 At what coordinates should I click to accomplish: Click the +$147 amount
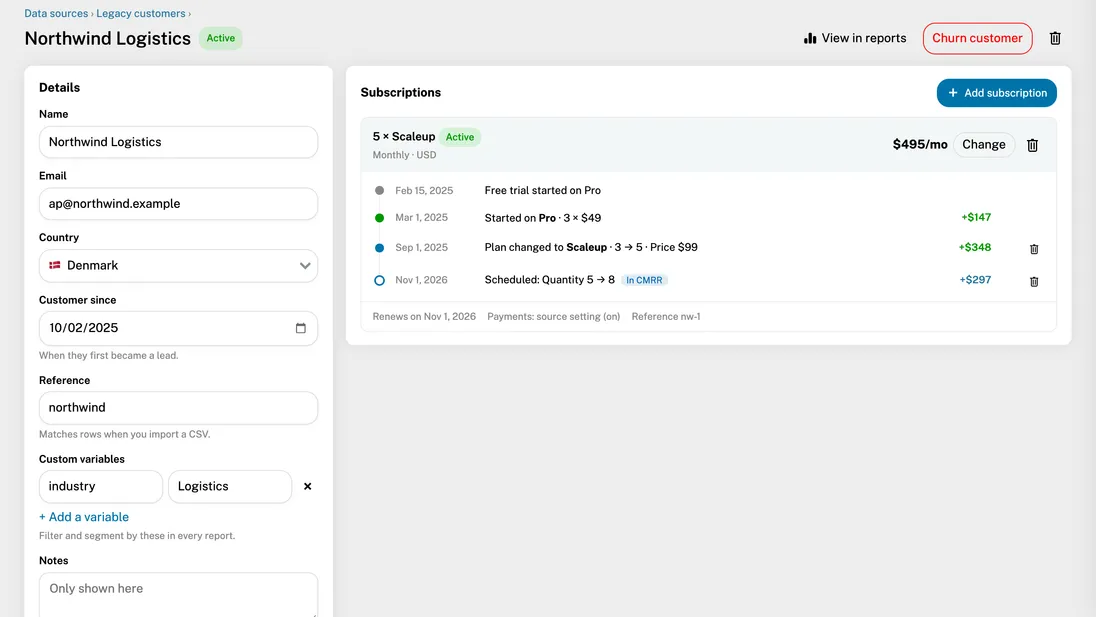point(976,217)
